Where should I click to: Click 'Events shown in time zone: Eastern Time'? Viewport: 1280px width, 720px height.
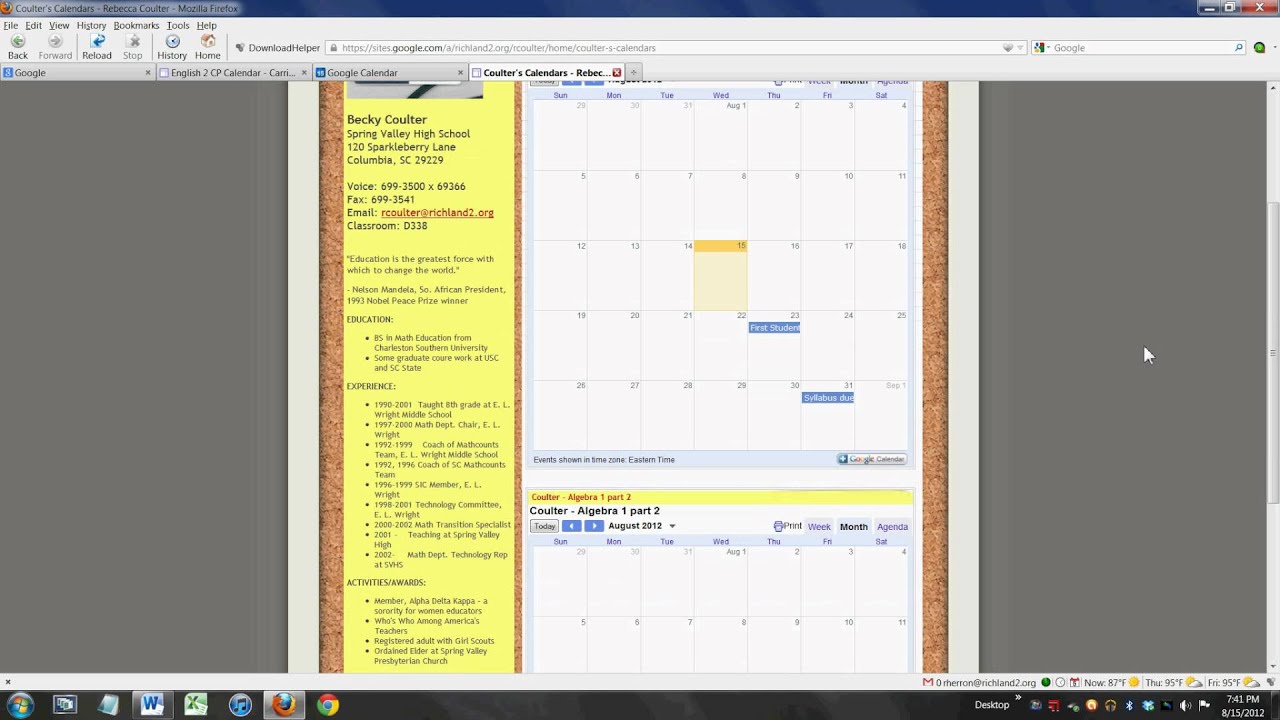tap(604, 460)
